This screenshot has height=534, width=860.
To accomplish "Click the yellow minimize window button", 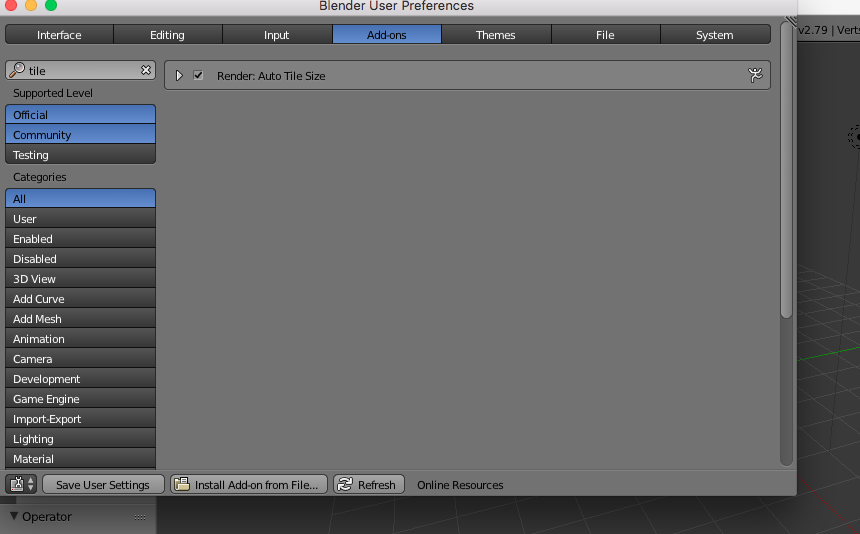I will pyautogui.click(x=31, y=5).
